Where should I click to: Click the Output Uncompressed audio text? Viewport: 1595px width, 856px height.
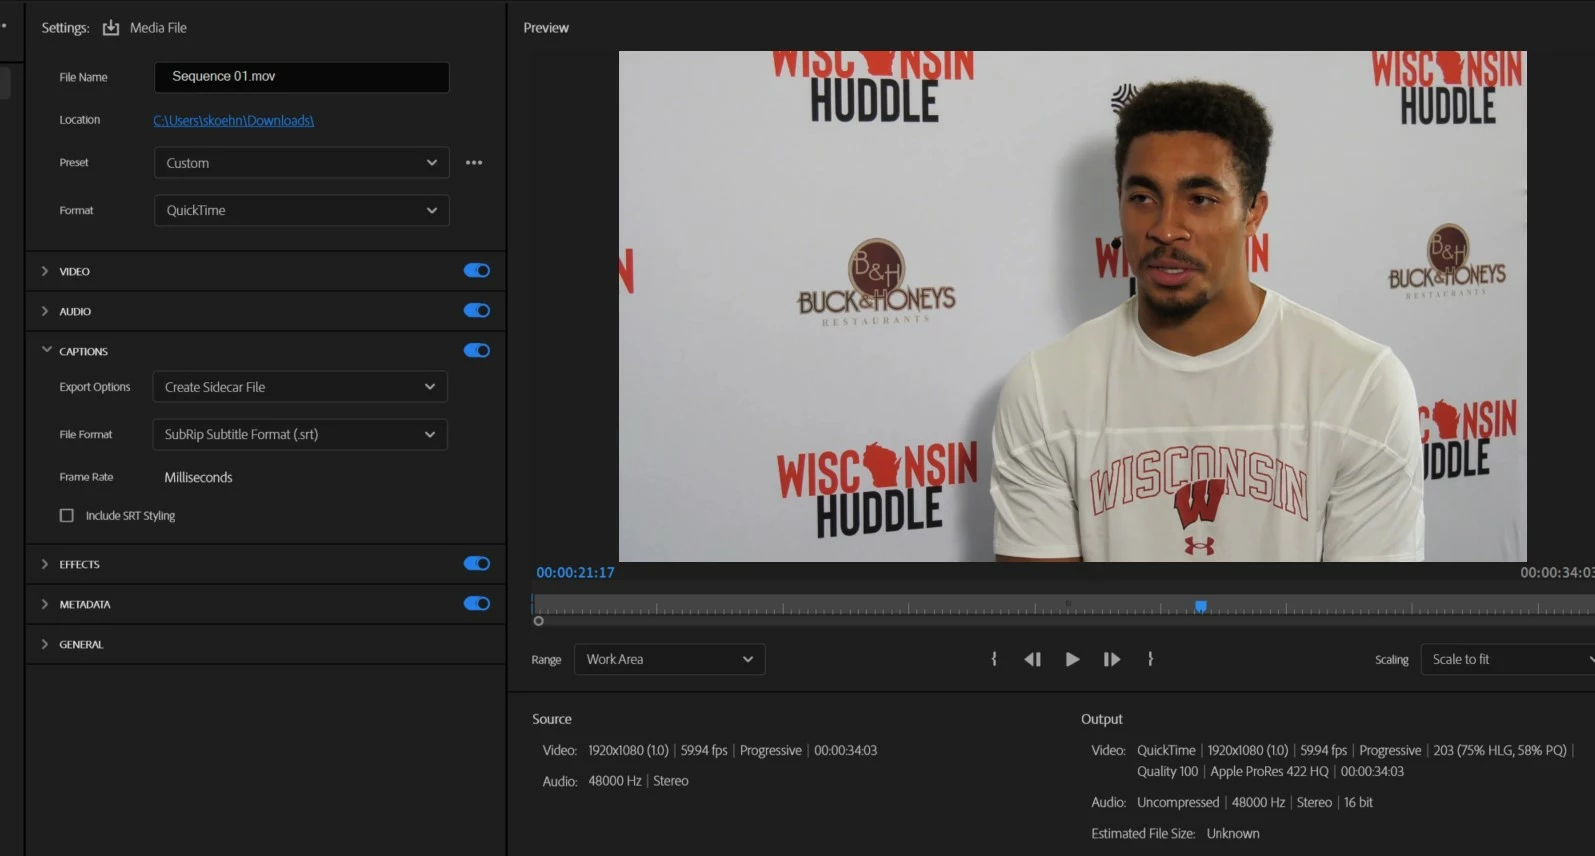pos(1178,802)
